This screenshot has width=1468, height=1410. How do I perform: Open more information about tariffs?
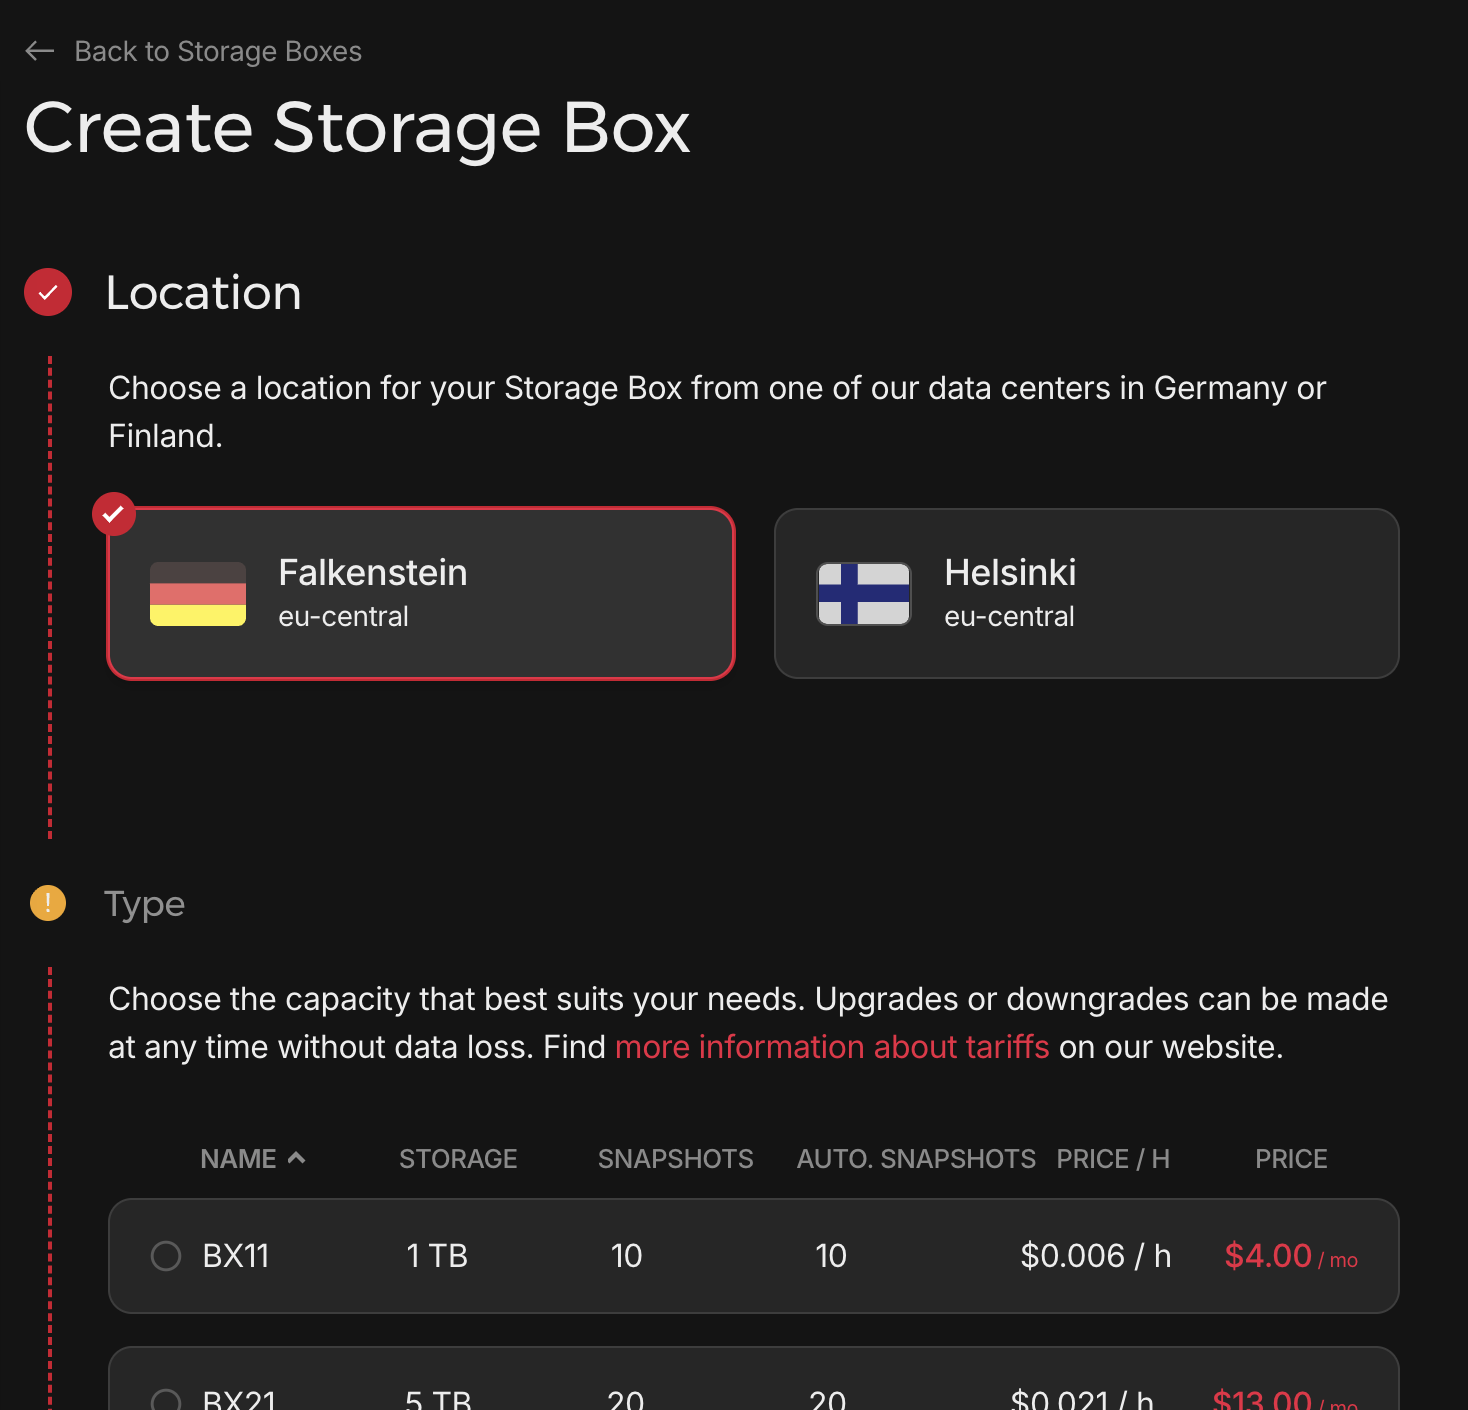click(x=832, y=1046)
